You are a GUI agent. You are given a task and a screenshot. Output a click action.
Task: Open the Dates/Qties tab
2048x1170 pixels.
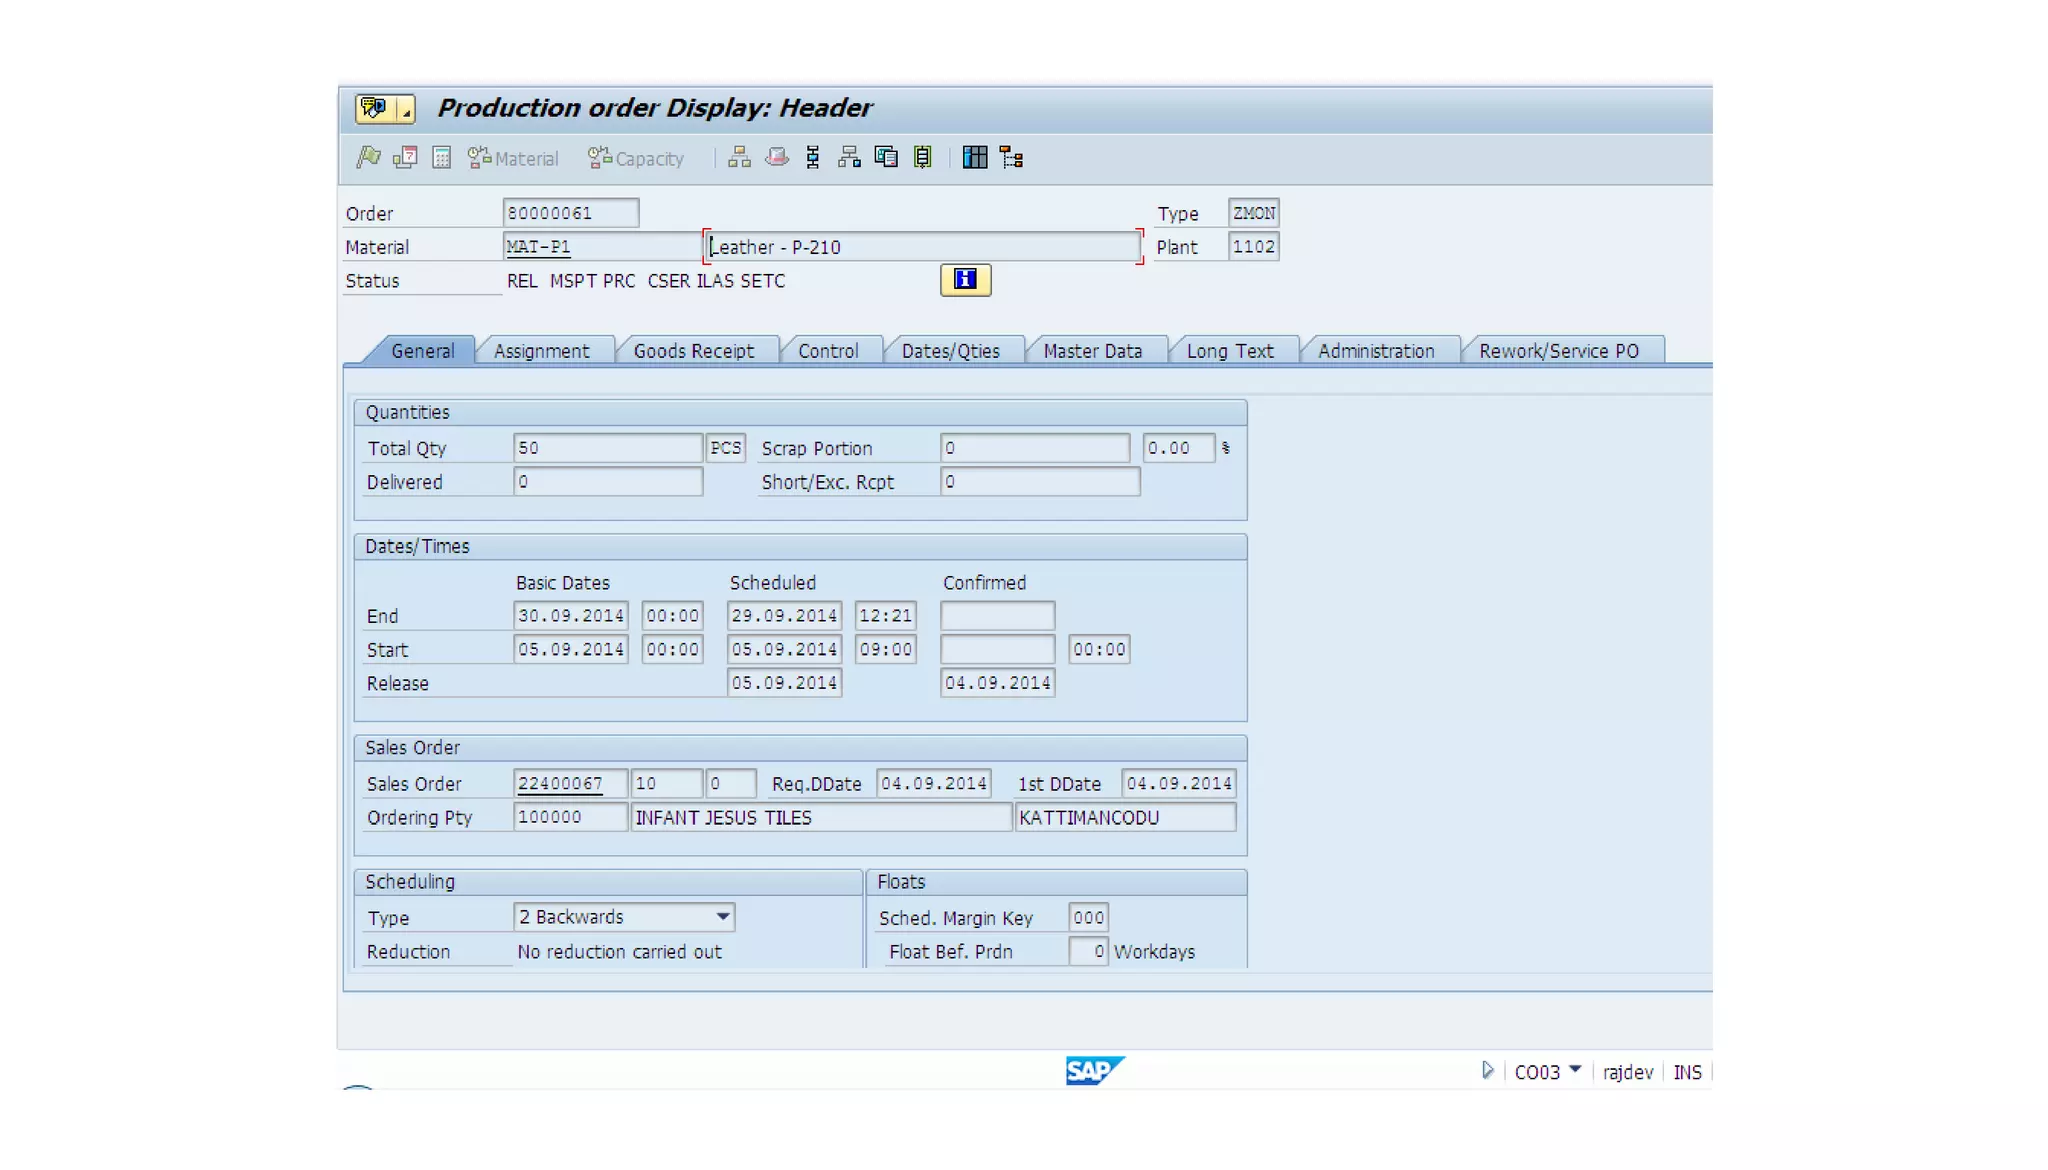point(950,351)
